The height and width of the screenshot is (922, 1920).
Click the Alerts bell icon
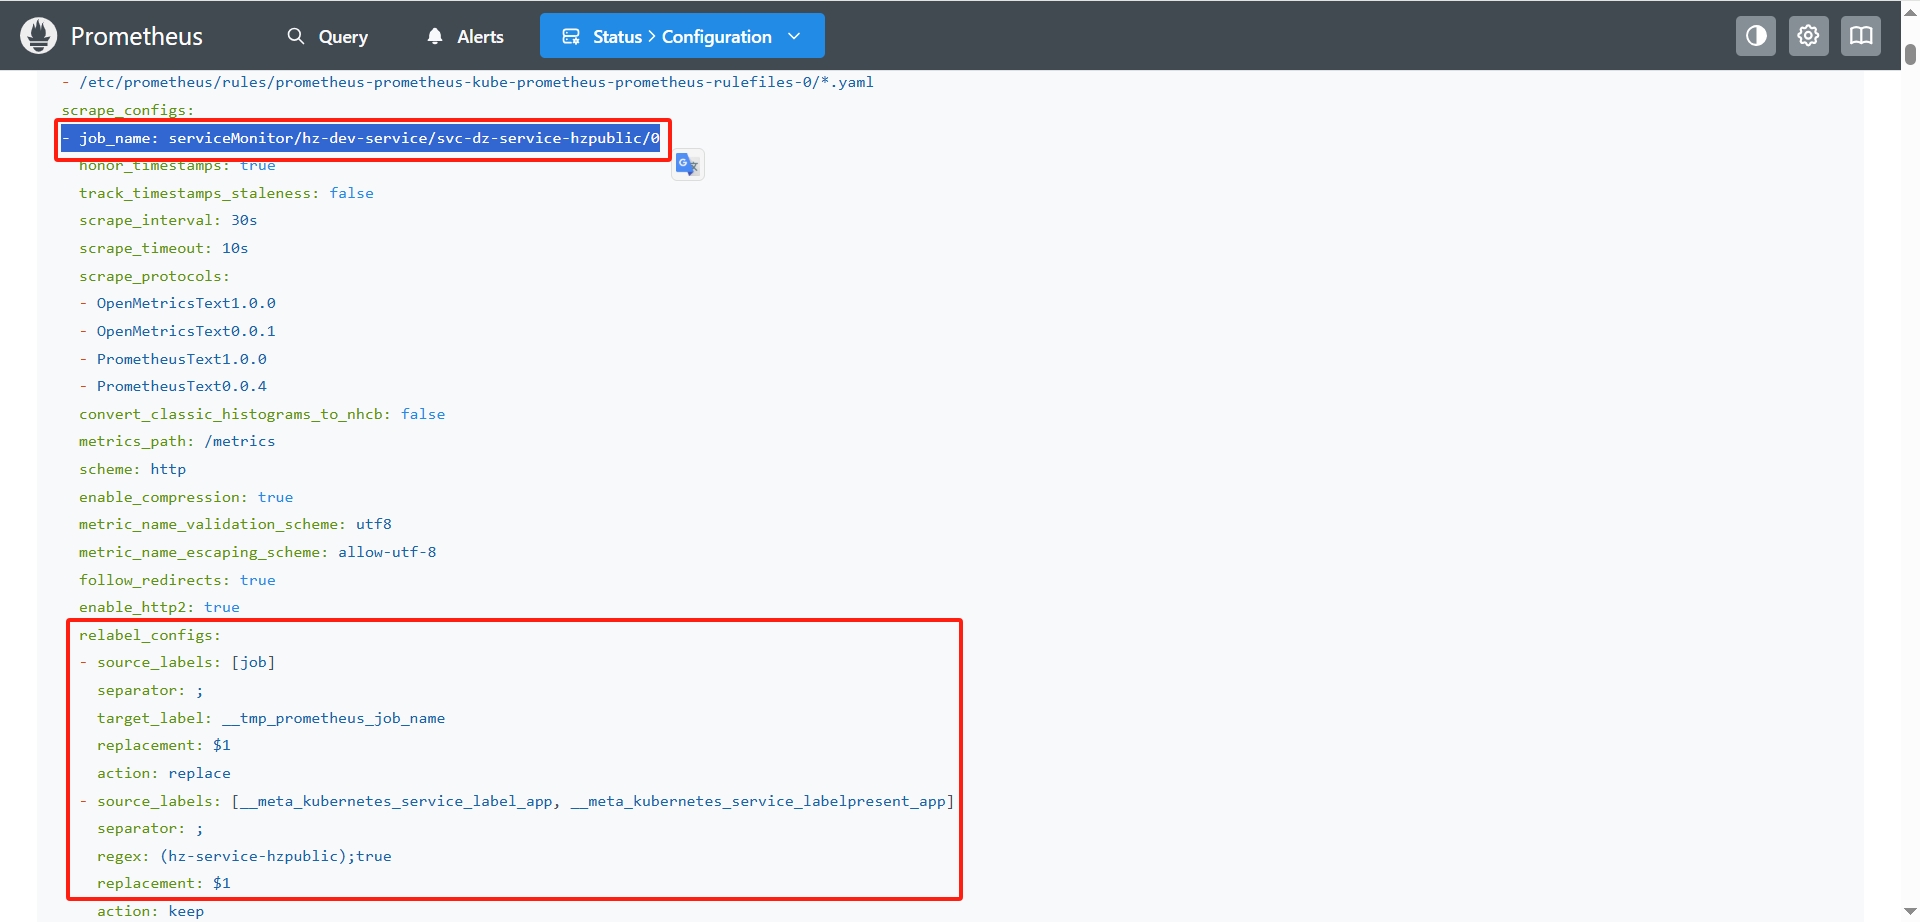434,36
